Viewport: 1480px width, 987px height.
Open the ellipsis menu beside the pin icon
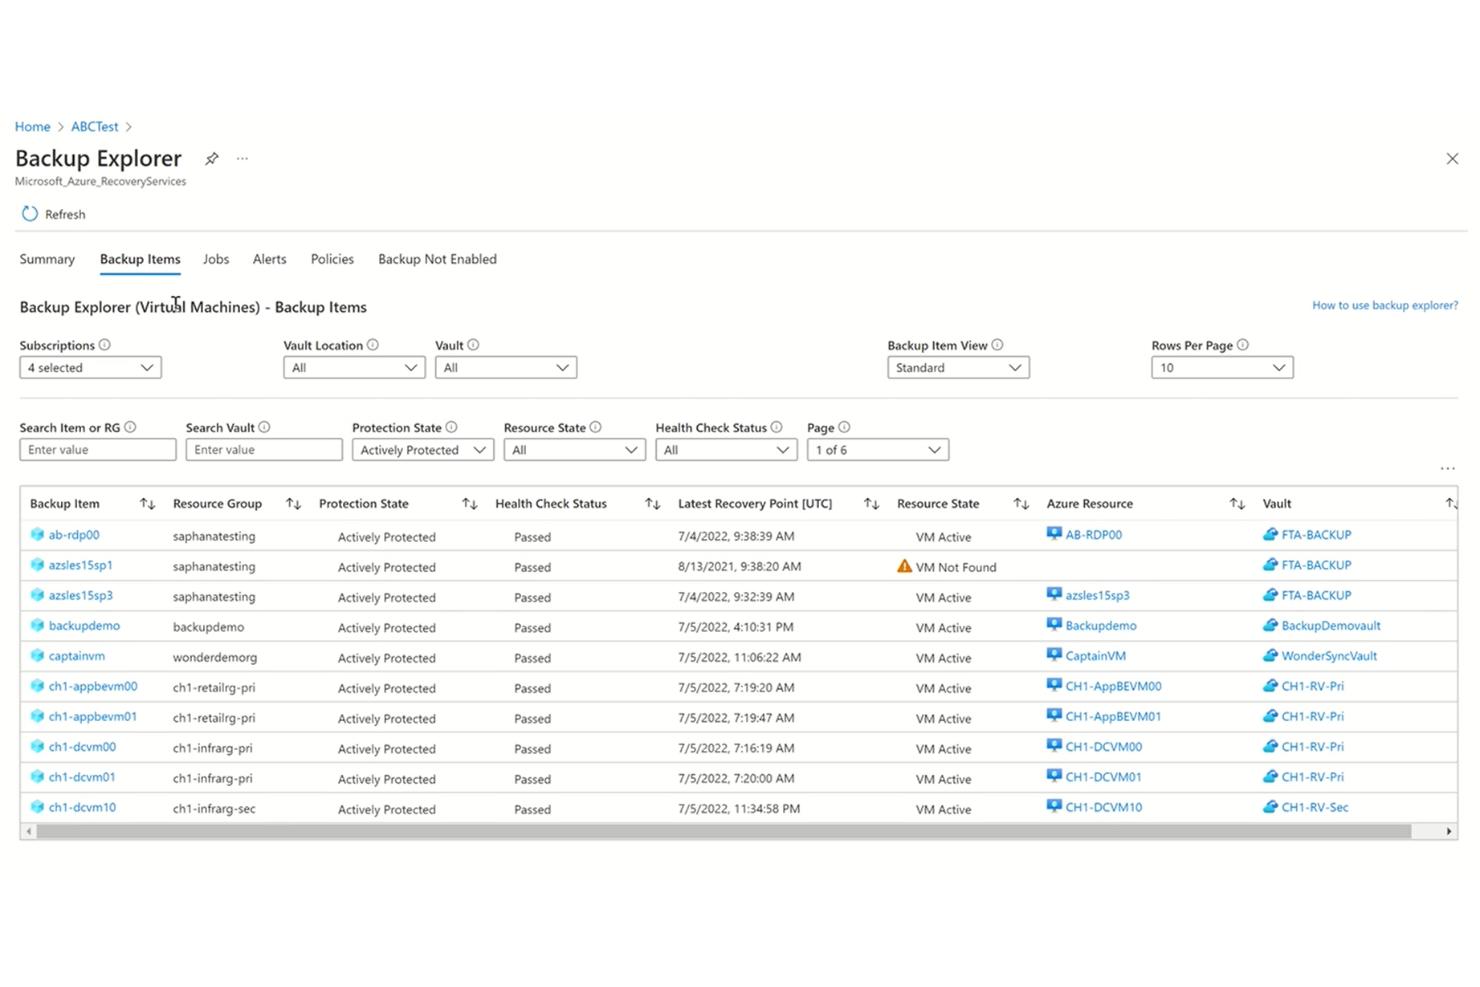[x=242, y=158]
